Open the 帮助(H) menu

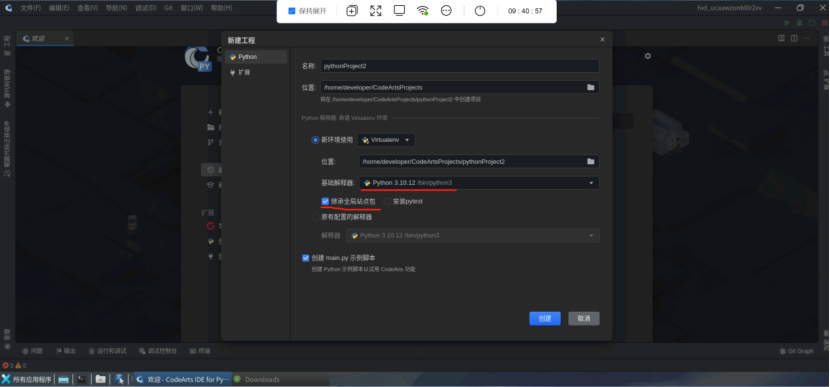pos(221,8)
